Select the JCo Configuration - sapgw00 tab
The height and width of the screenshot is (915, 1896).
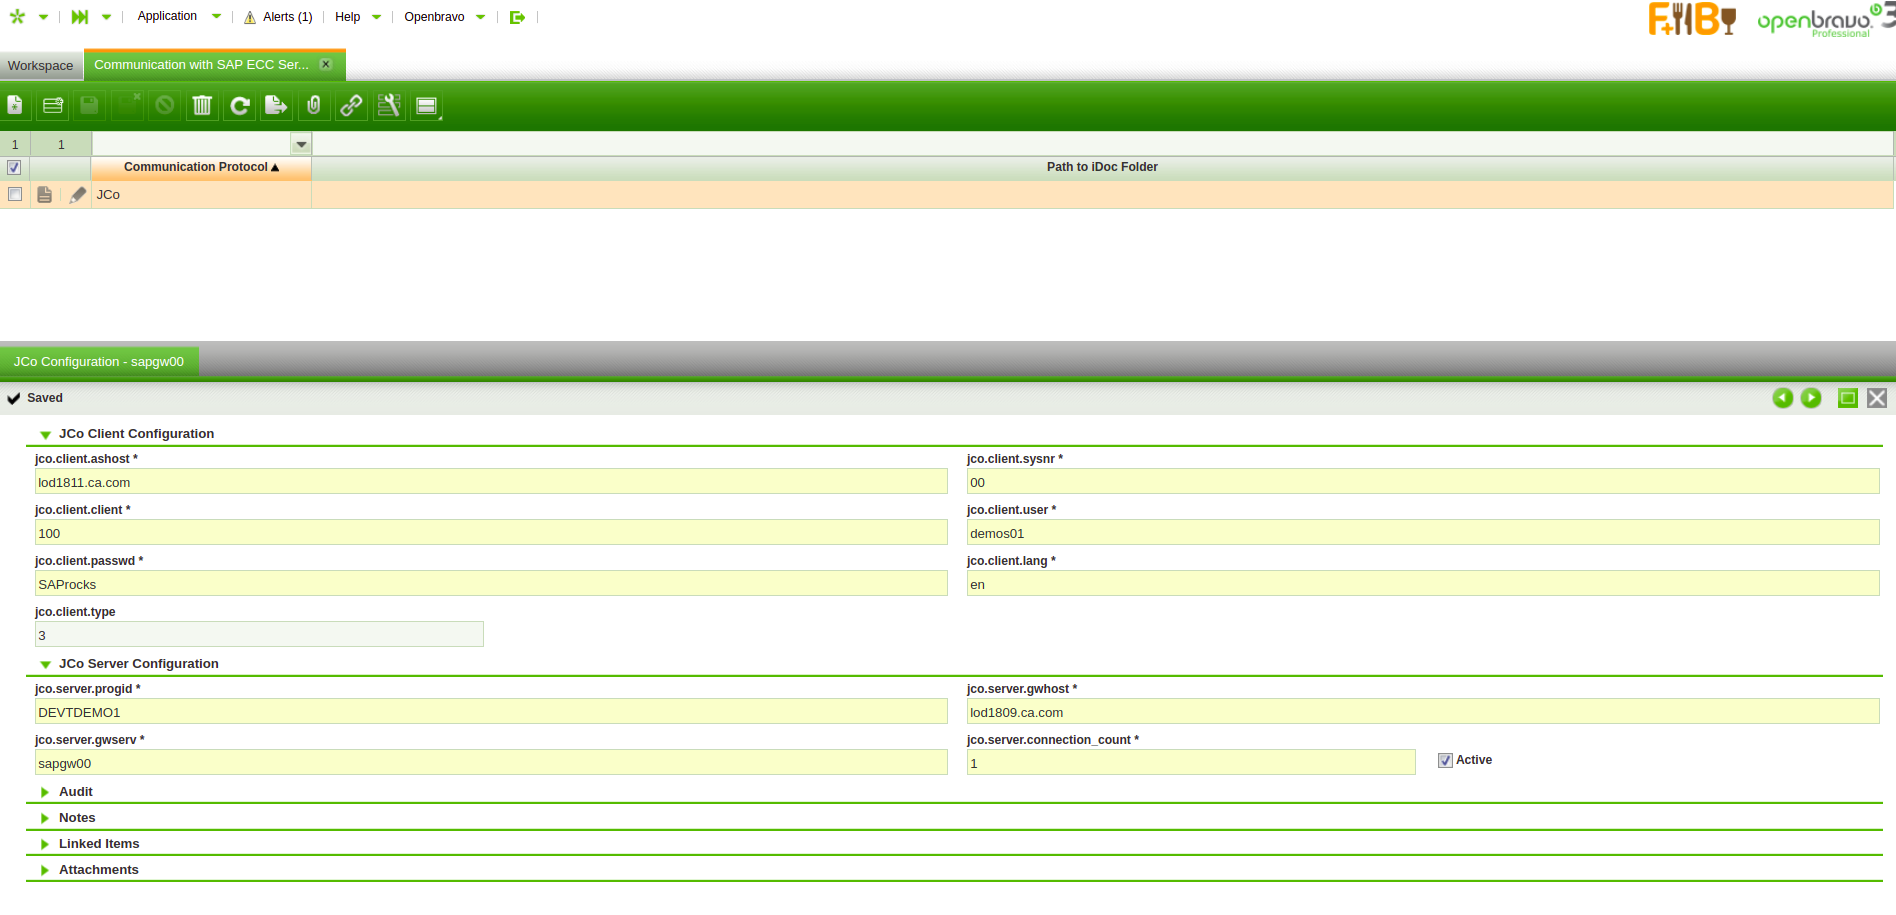(99, 361)
